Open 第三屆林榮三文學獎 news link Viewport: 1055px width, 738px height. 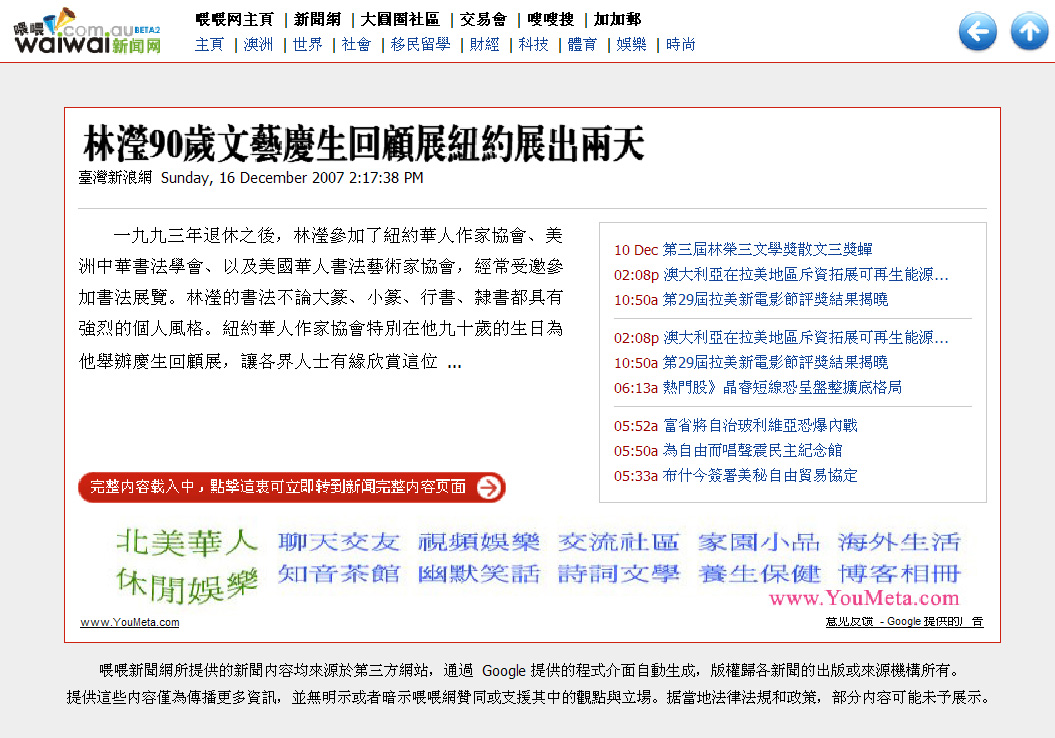pyautogui.click(x=767, y=249)
